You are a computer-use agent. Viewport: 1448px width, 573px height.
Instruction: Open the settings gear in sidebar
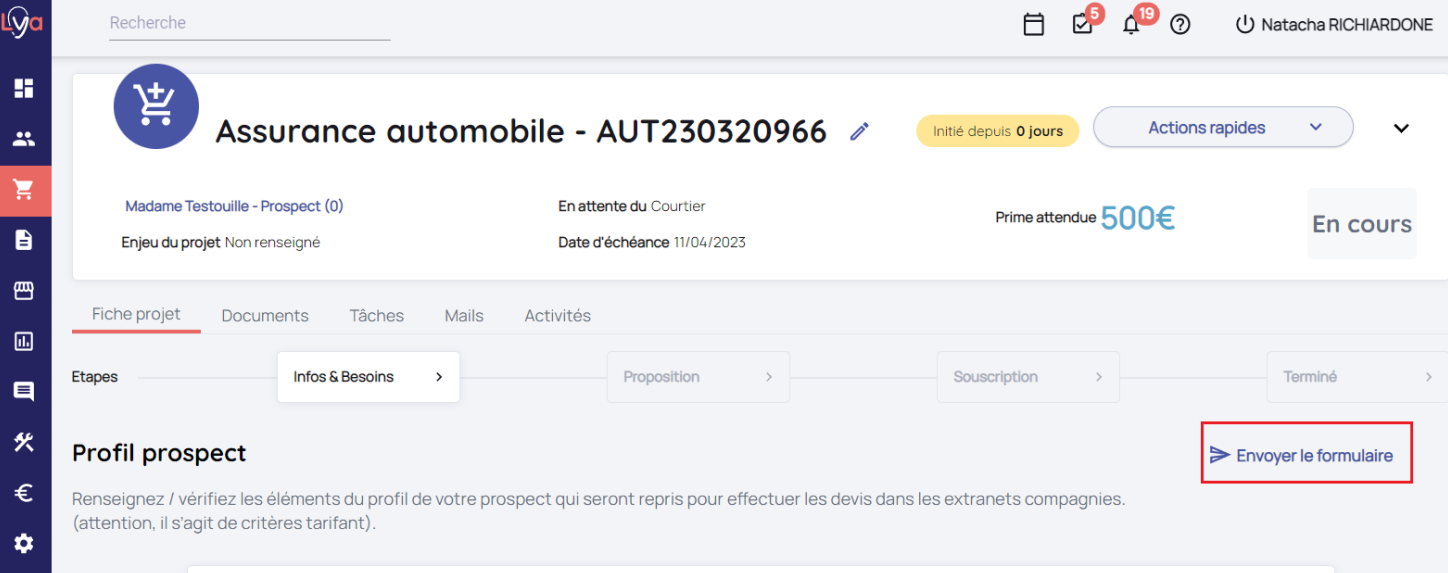pos(24,544)
